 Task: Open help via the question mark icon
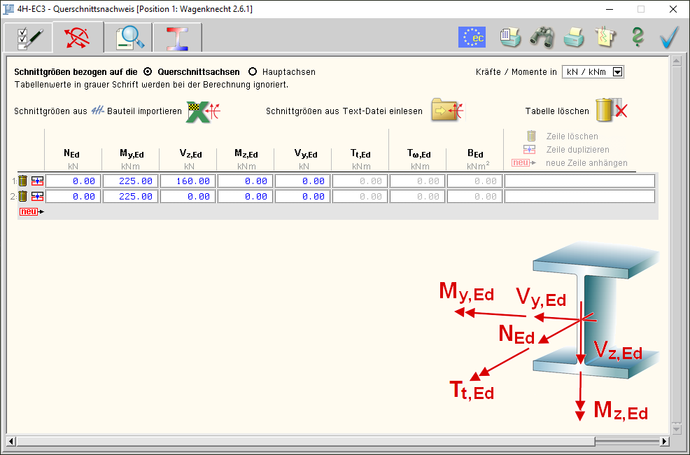(637, 38)
